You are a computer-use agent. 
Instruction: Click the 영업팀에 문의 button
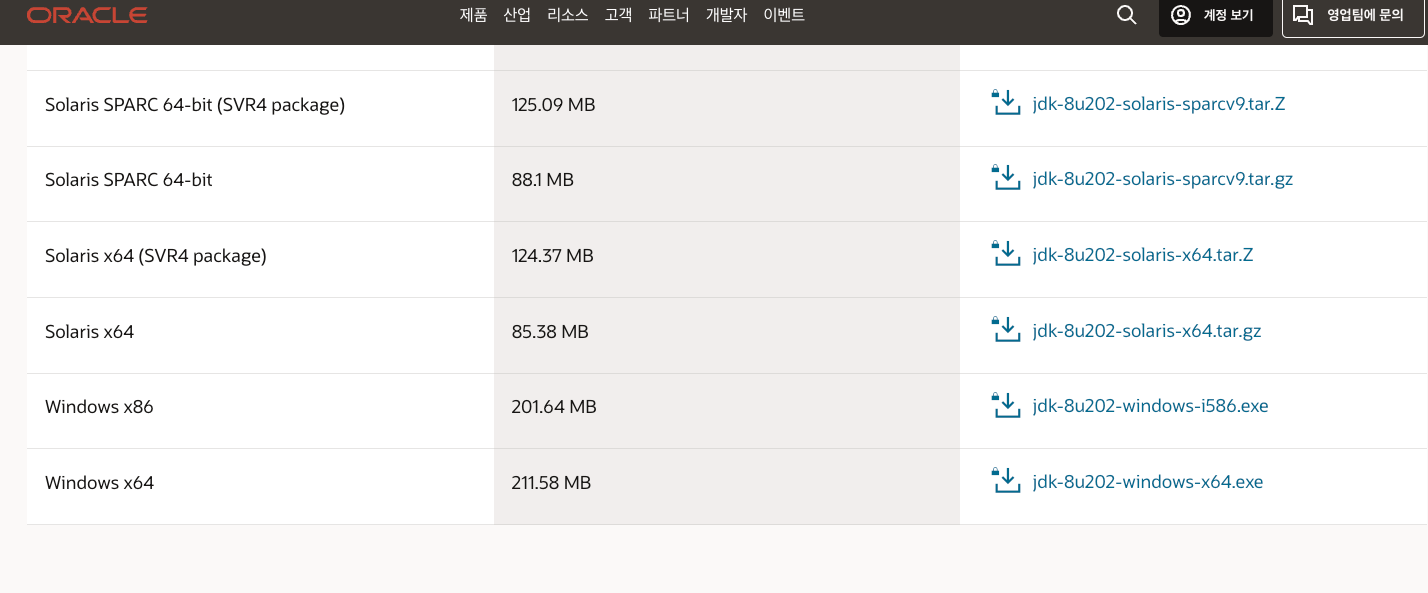[1353, 16]
